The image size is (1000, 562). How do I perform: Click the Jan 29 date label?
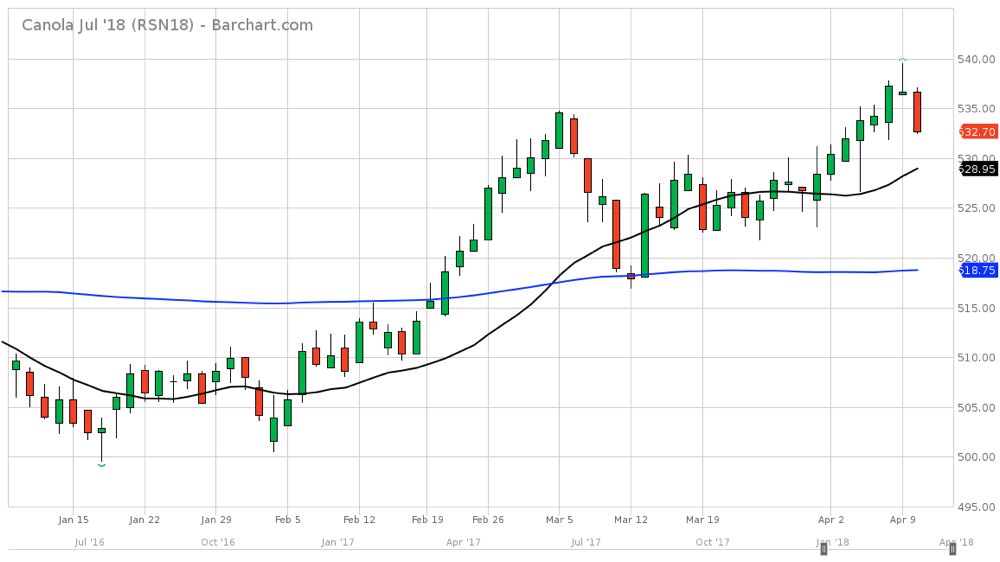point(216,519)
